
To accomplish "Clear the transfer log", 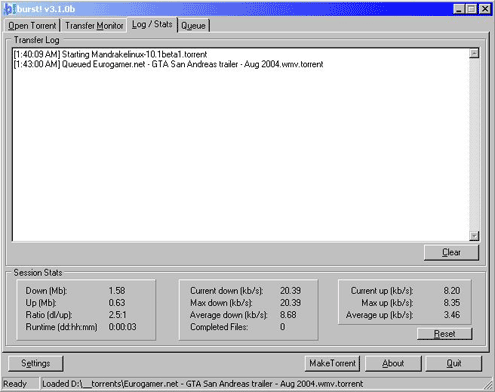I will [451, 252].
